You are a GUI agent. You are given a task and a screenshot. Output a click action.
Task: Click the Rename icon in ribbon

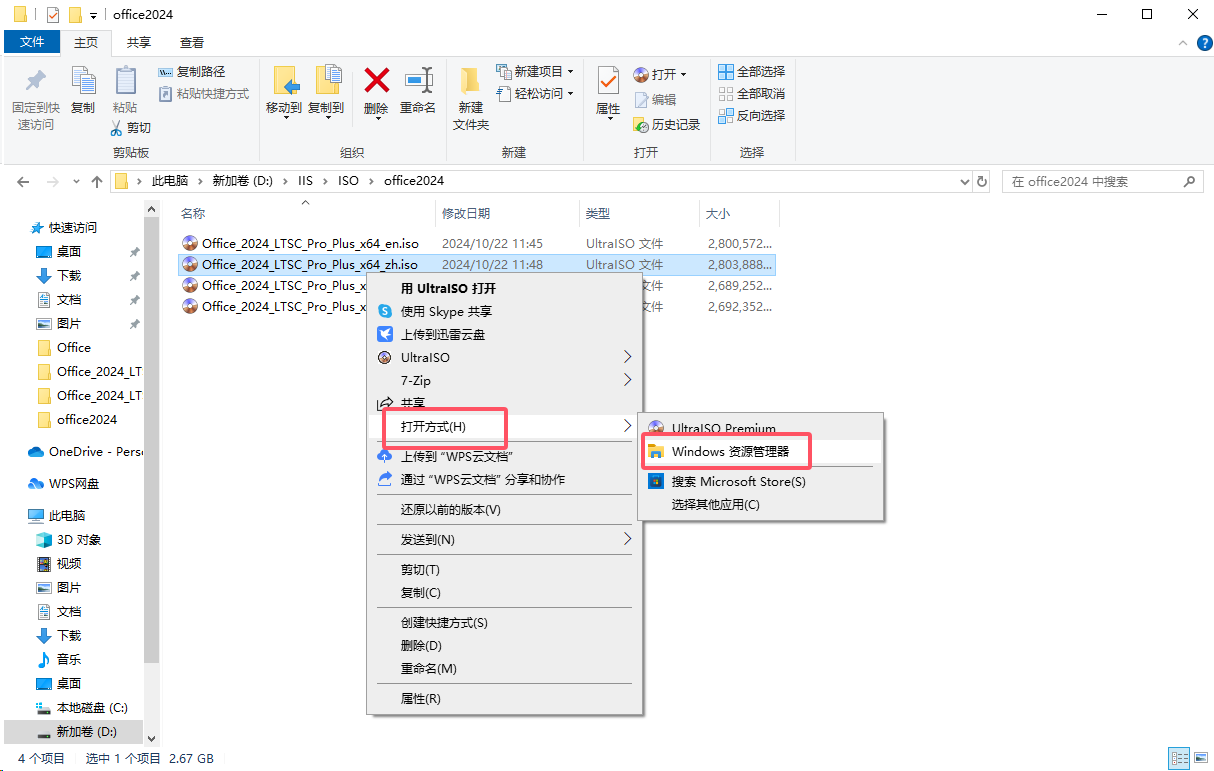[x=418, y=82]
